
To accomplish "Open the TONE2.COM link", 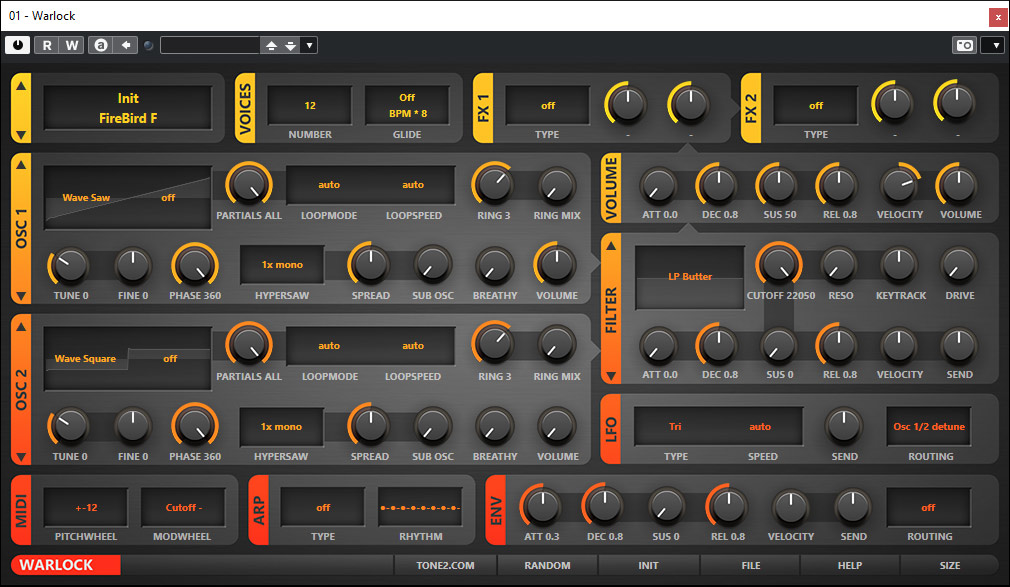I will pos(446,565).
